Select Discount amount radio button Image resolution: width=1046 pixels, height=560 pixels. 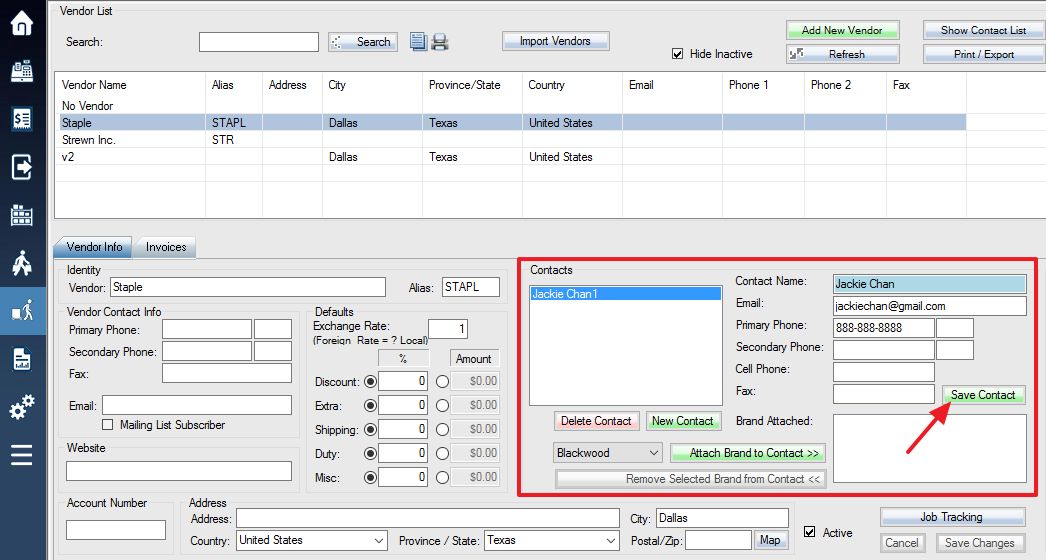click(x=442, y=382)
